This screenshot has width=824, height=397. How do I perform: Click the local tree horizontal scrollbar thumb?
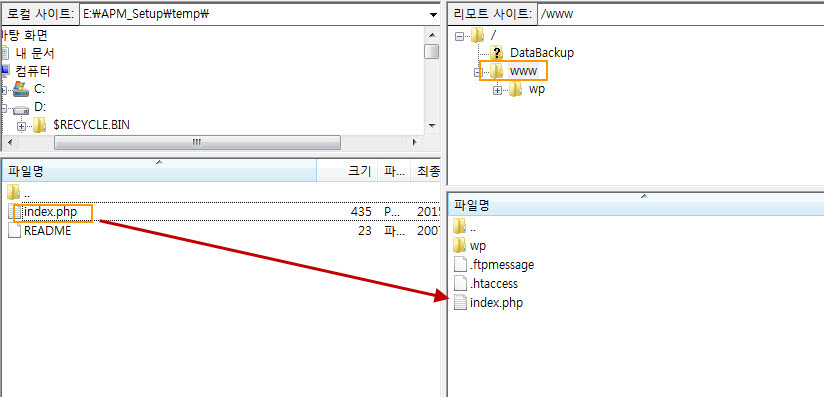click(197, 142)
